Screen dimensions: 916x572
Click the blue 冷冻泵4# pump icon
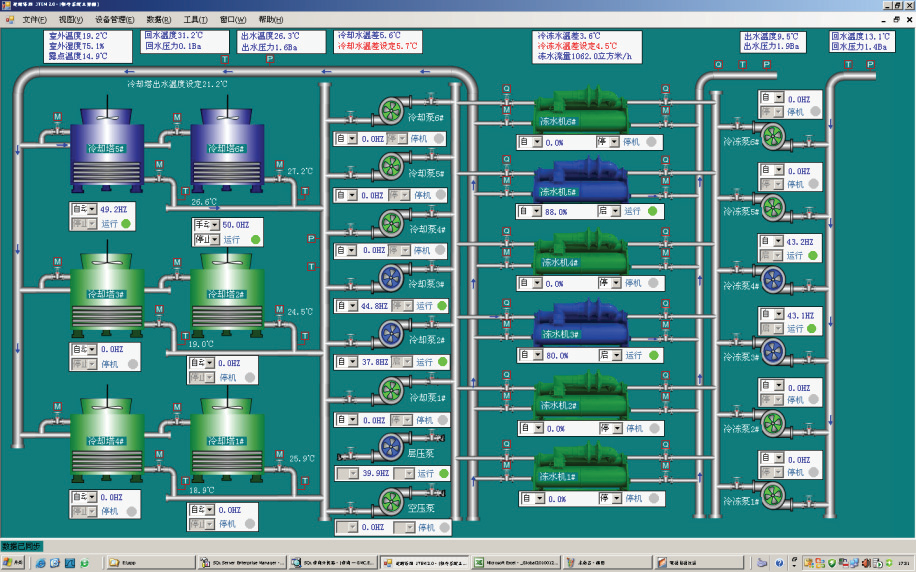(x=772, y=279)
